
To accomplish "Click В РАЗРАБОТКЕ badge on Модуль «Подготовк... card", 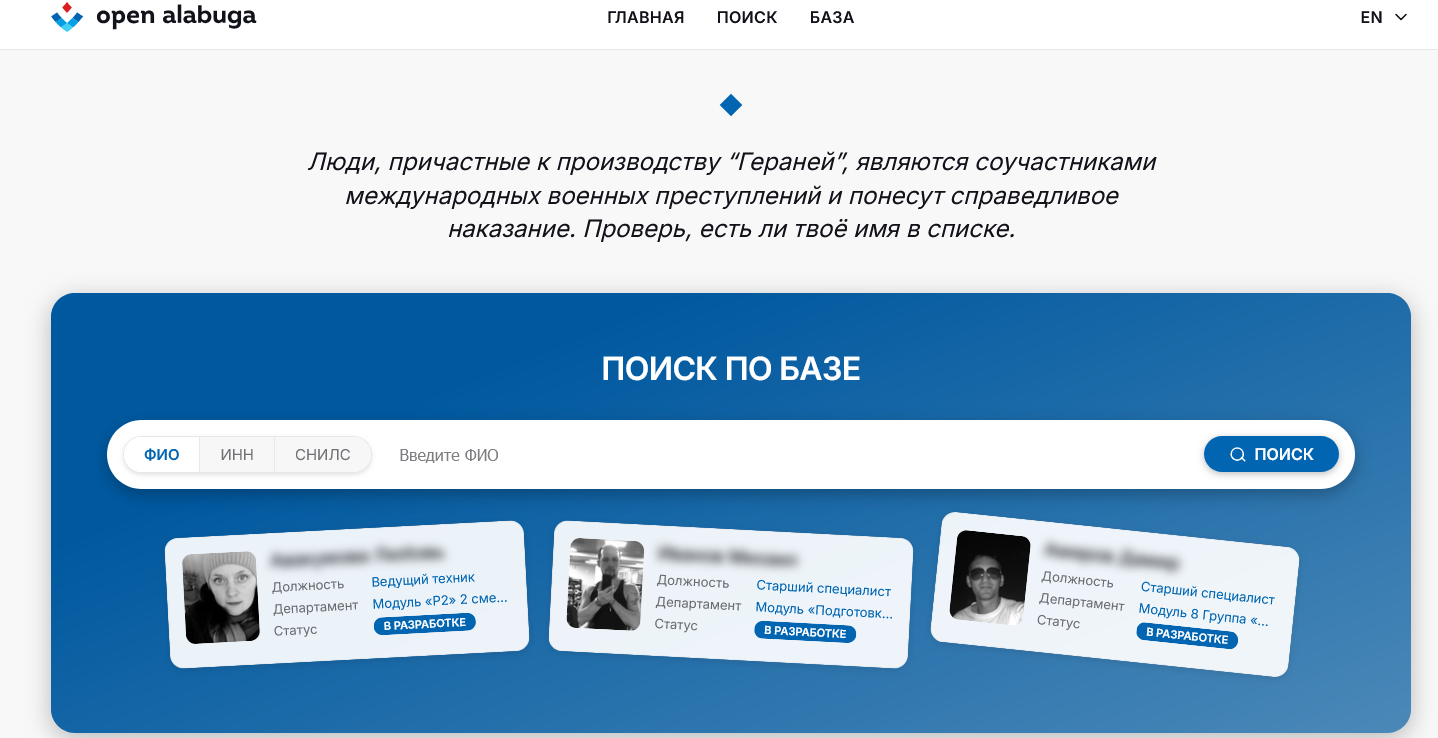I will [x=805, y=632].
